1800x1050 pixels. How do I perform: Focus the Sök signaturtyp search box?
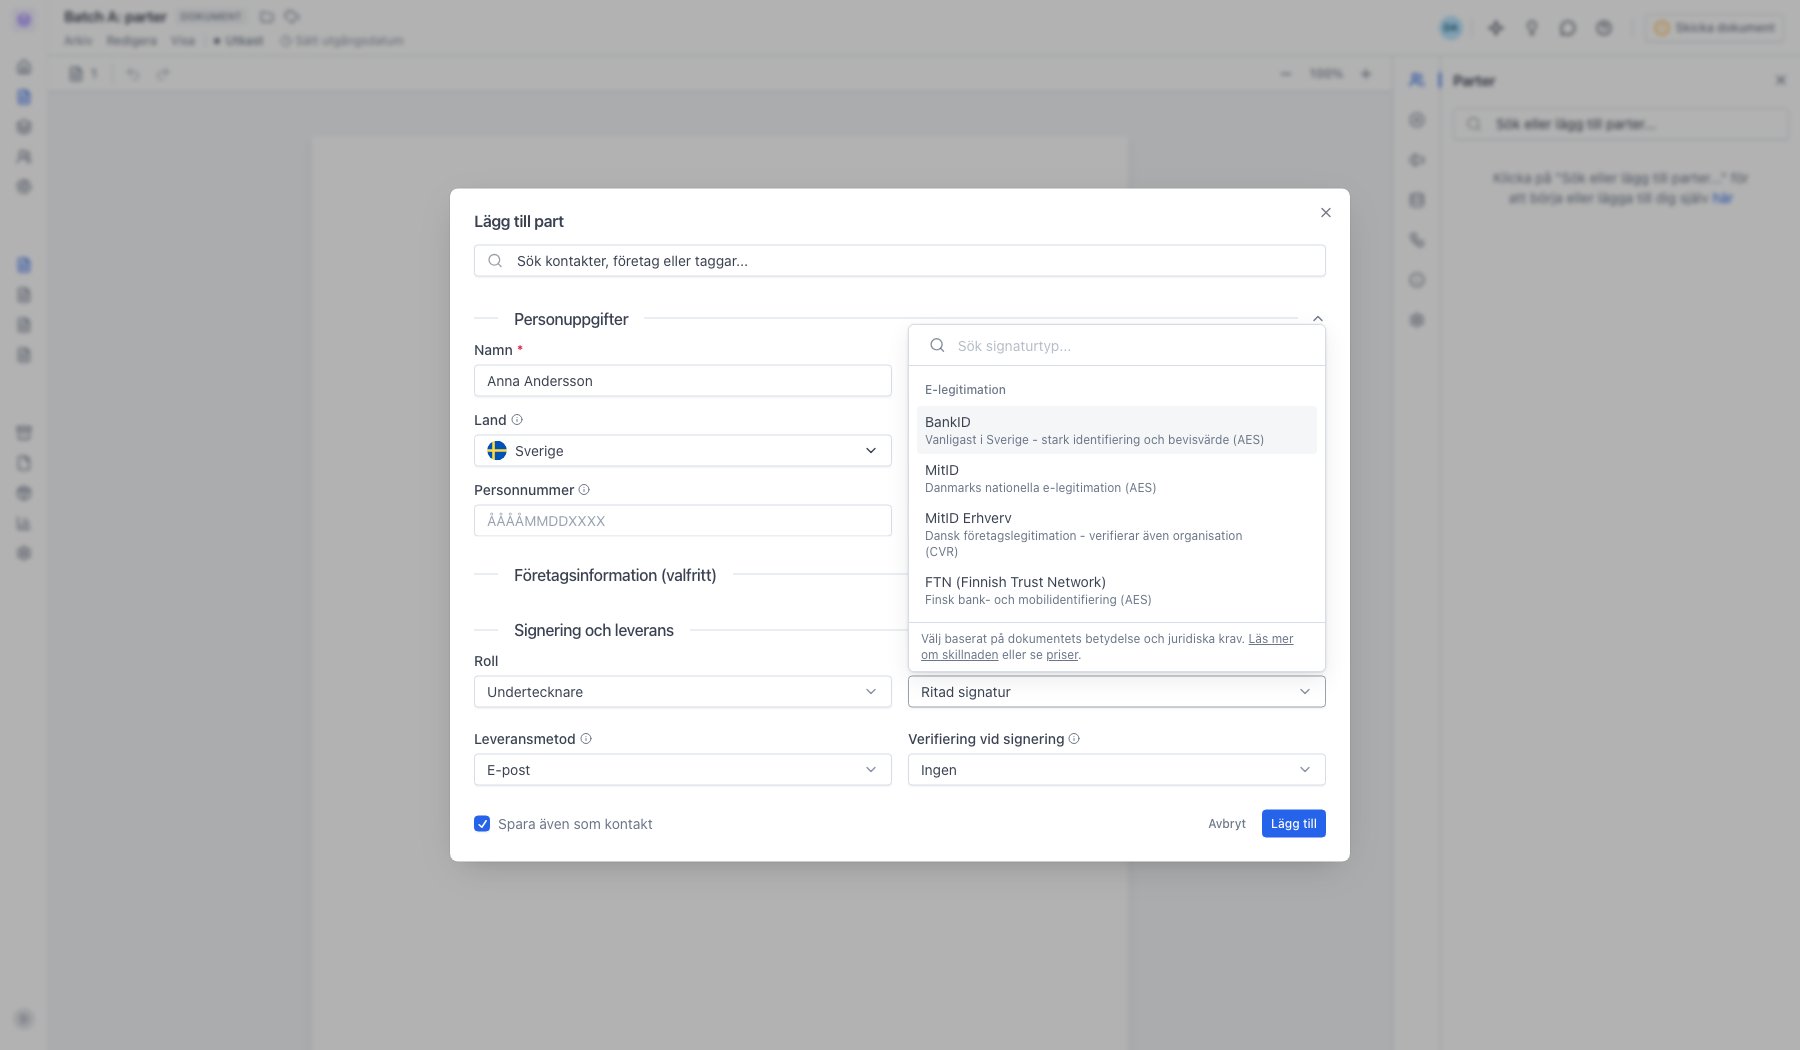1117,345
